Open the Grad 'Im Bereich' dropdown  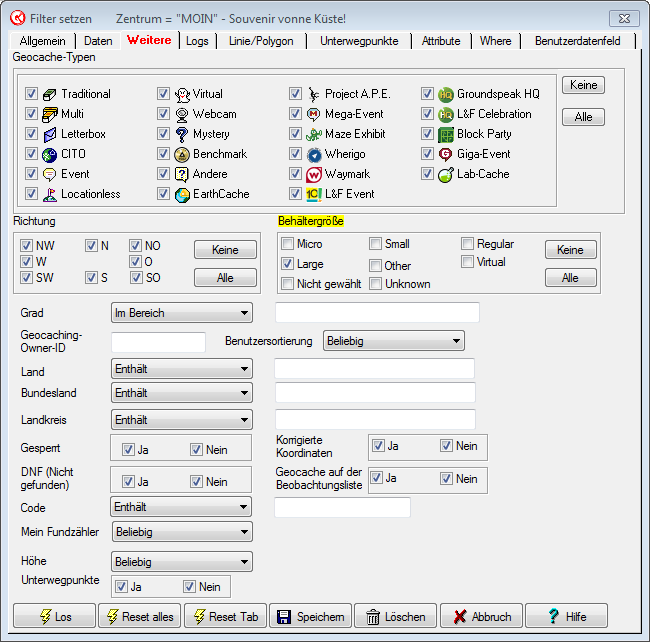(x=182, y=313)
